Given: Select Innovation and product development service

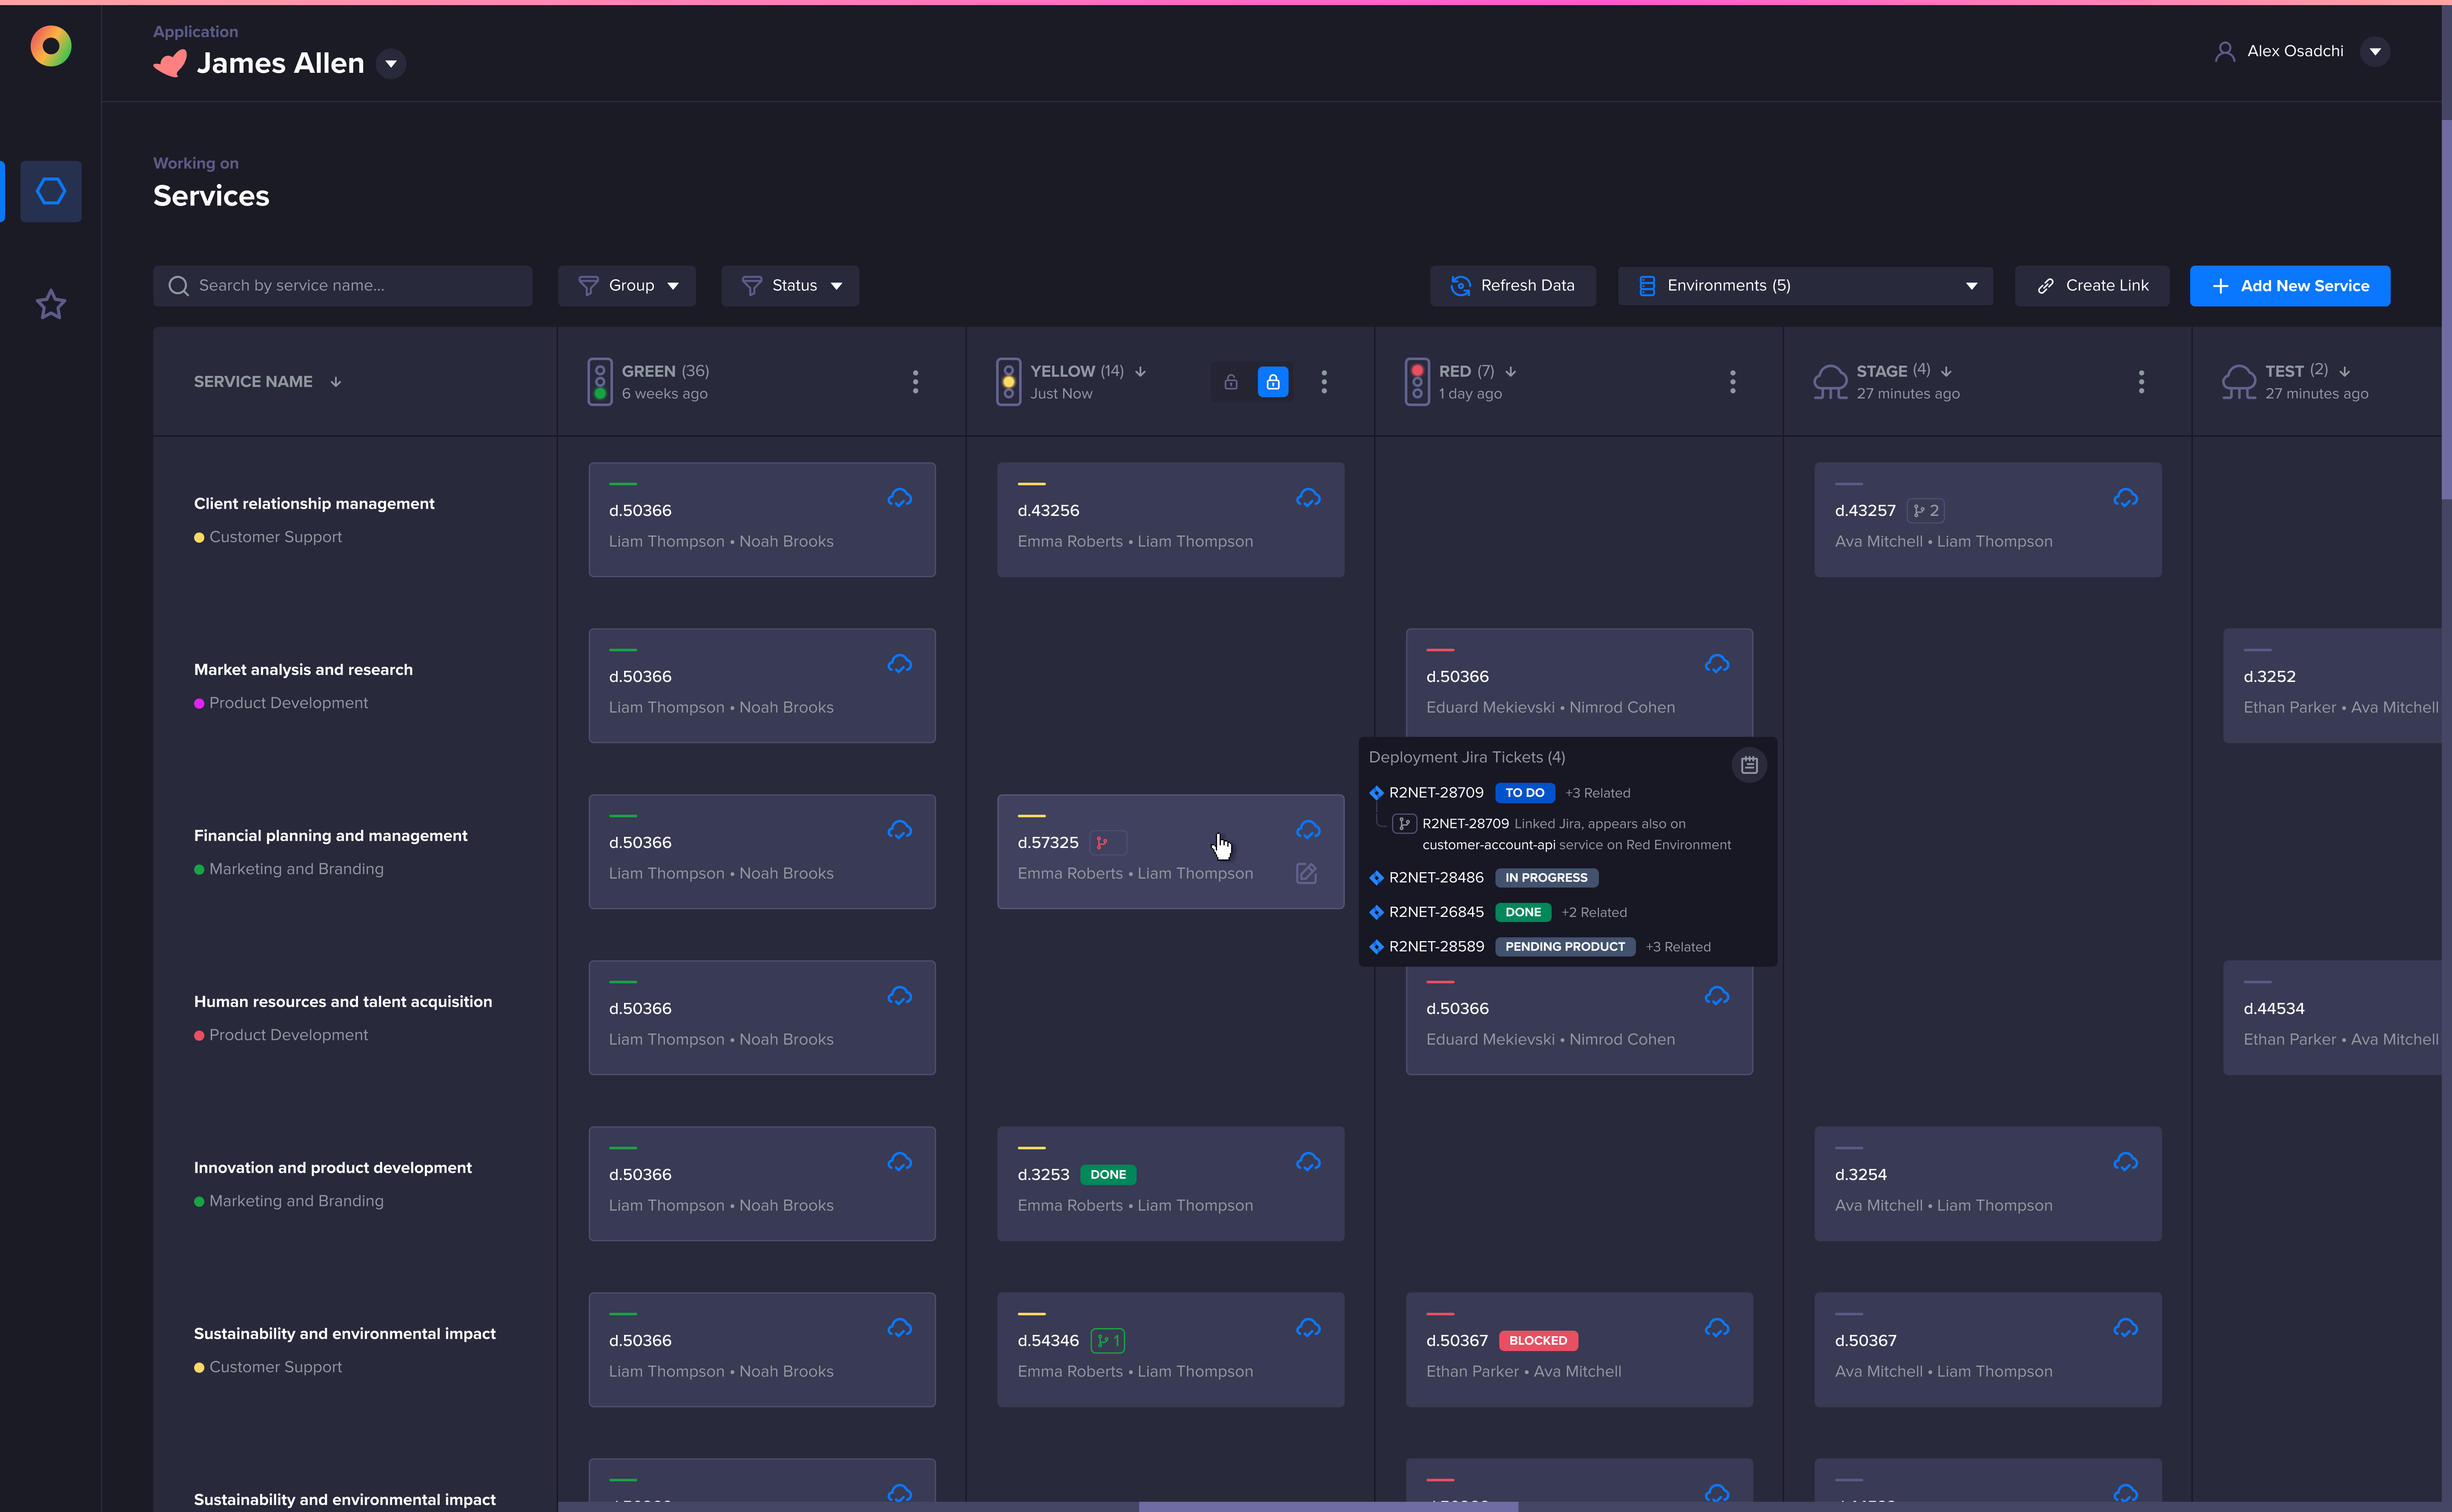Looking at the screenshot, I should (333, 1168).
